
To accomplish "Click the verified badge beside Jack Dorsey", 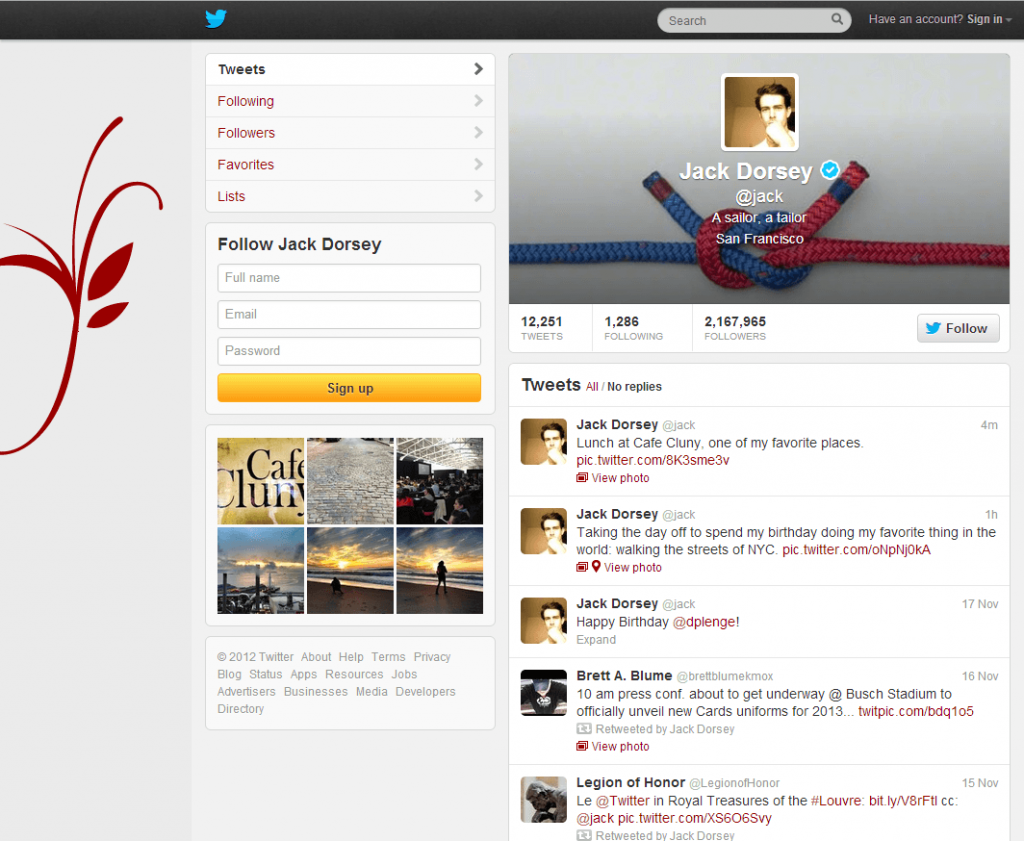I will click(x=829, y=170).
